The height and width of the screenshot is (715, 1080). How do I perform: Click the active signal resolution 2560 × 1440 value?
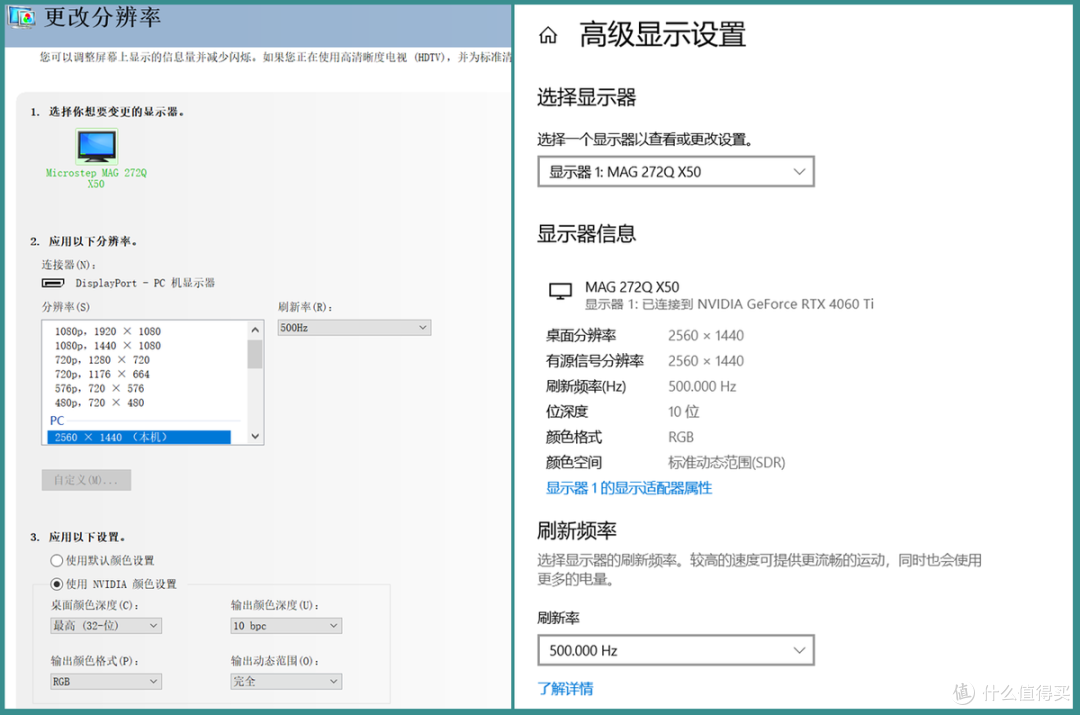click(706, 361)
